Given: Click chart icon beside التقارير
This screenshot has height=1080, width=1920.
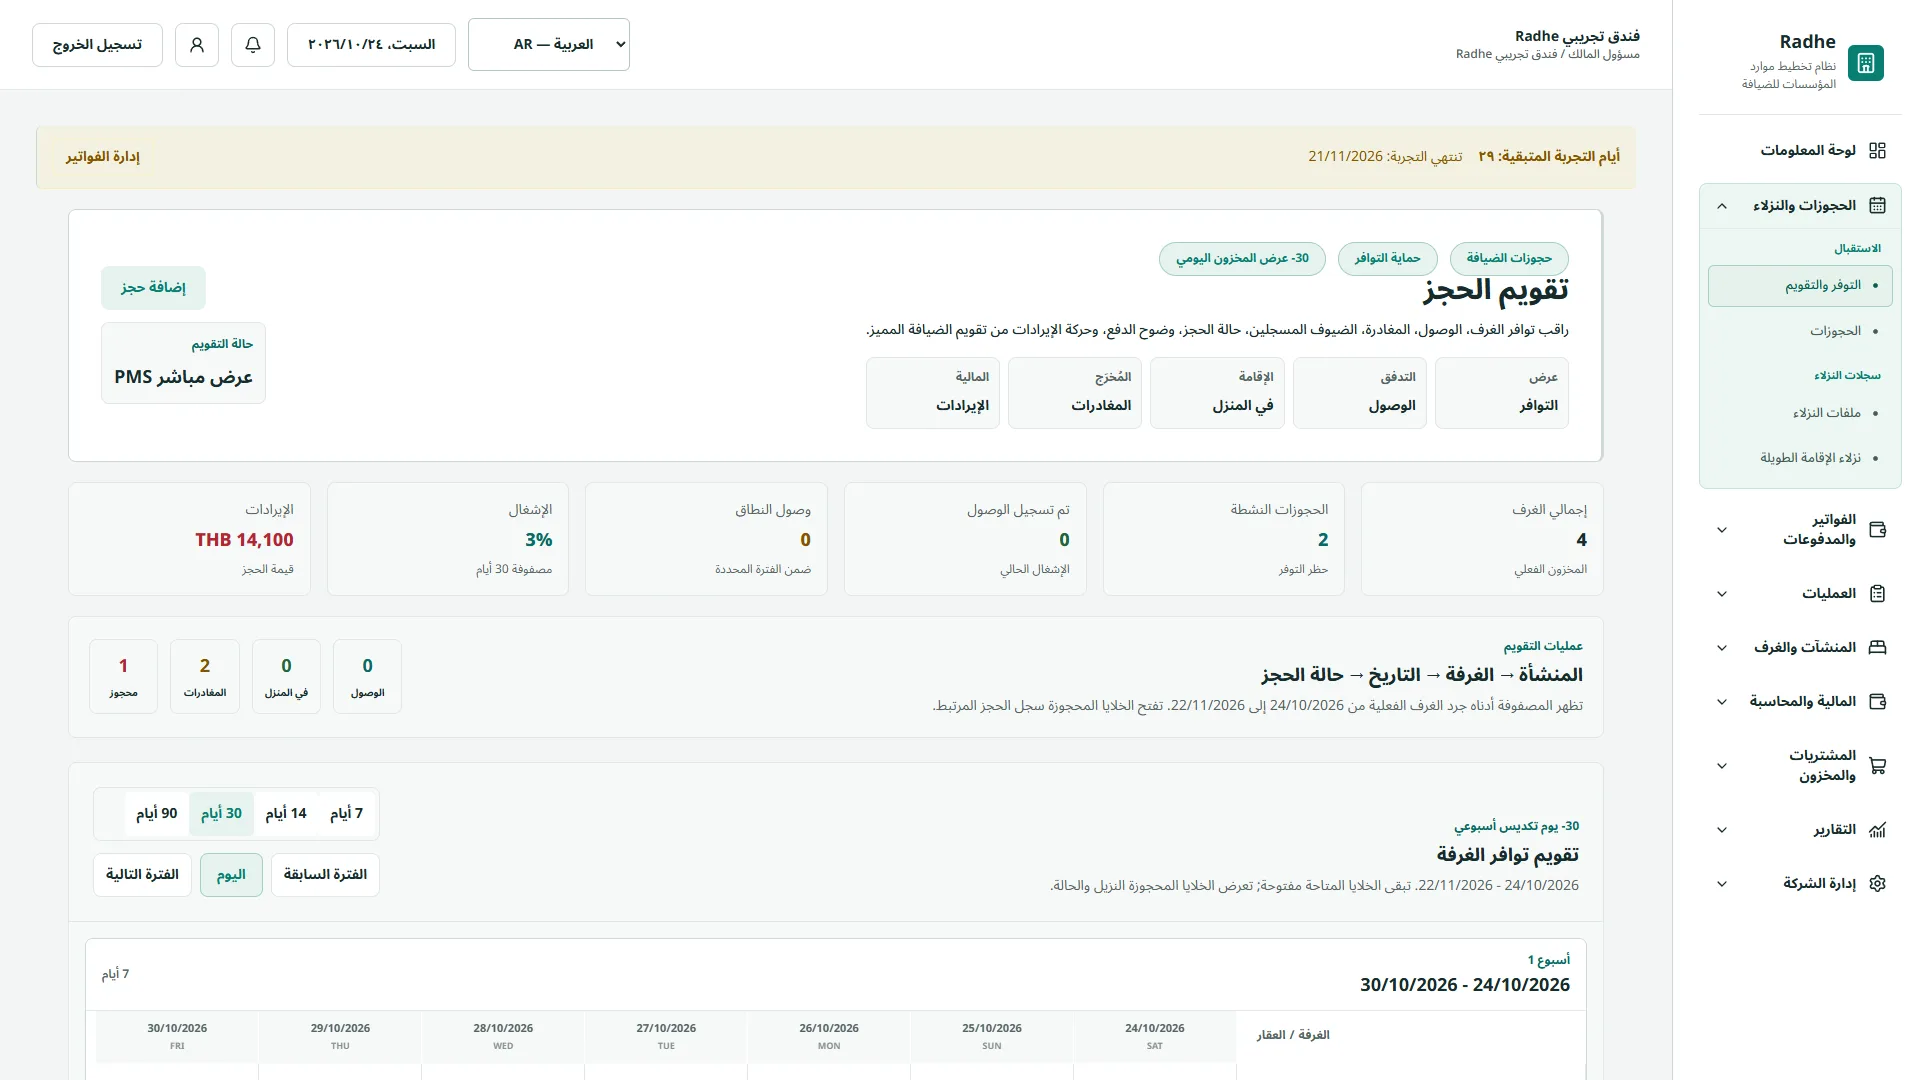Looking at the screenshot, I should 1877,830.
